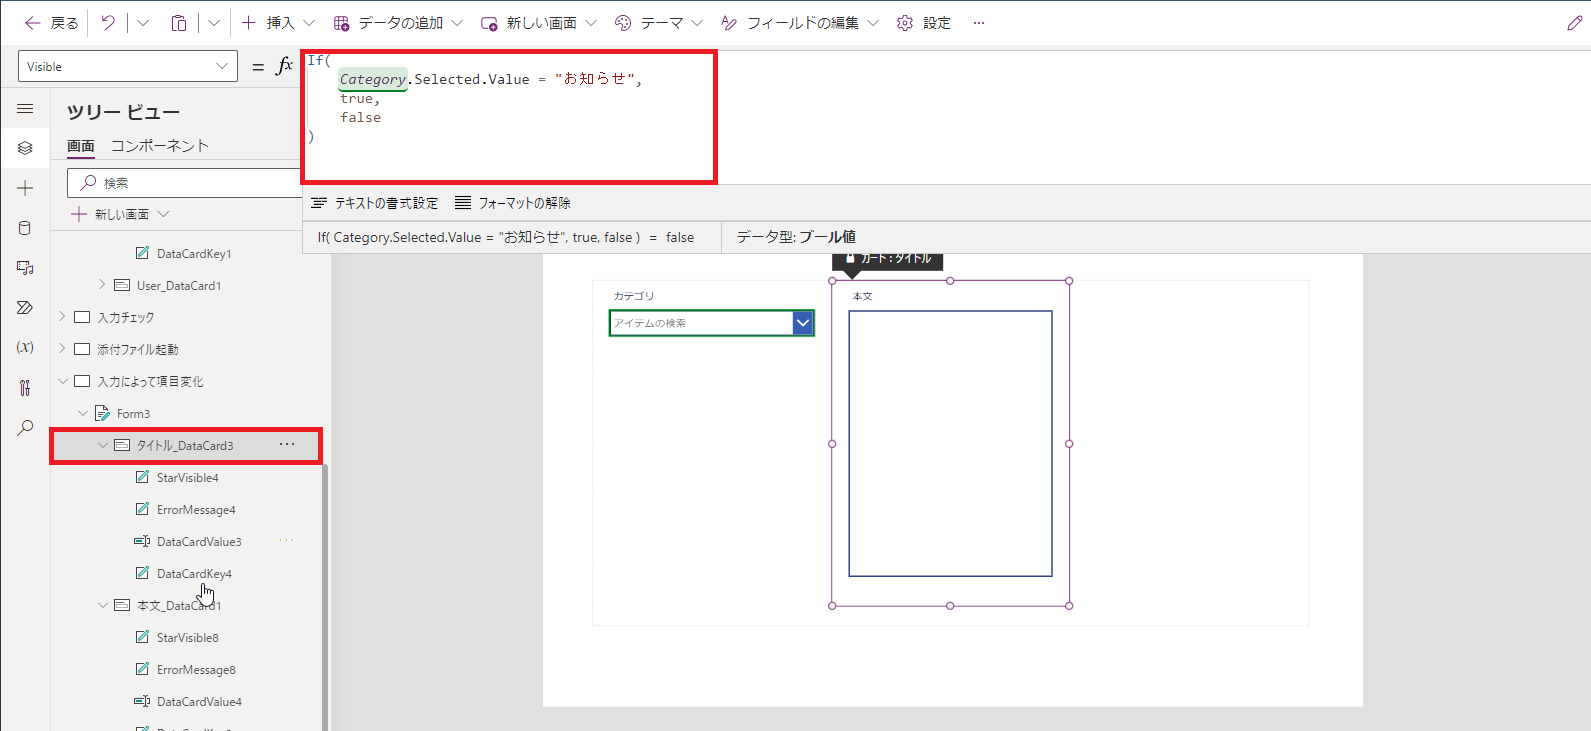1591x731 pixels.
Task: Select DataCardKey1 in the tree
Action: (194, 254)
